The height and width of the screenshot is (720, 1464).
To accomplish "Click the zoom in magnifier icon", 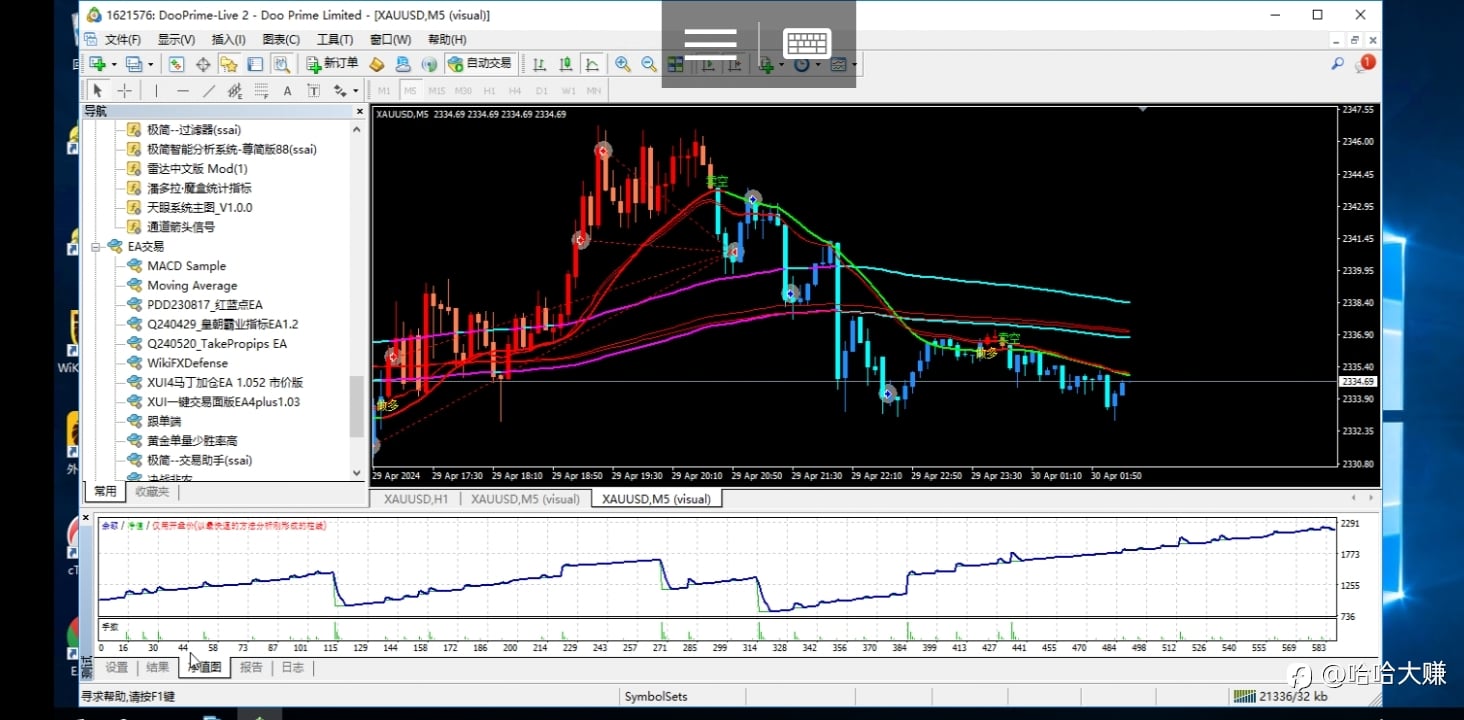I will pyautogui.click(x=623, y=64).
